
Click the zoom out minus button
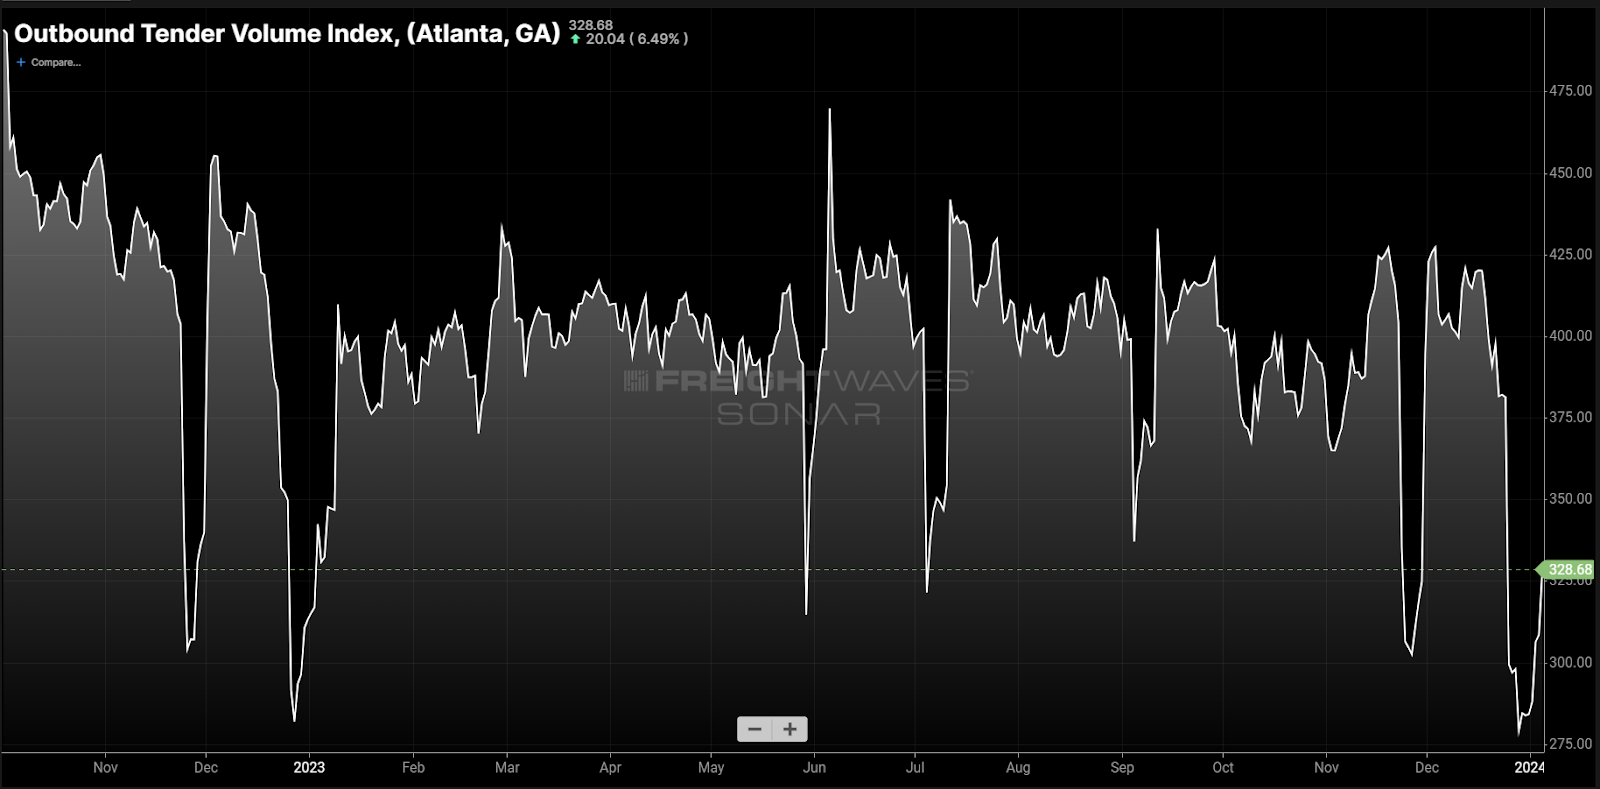coord(755,729)
